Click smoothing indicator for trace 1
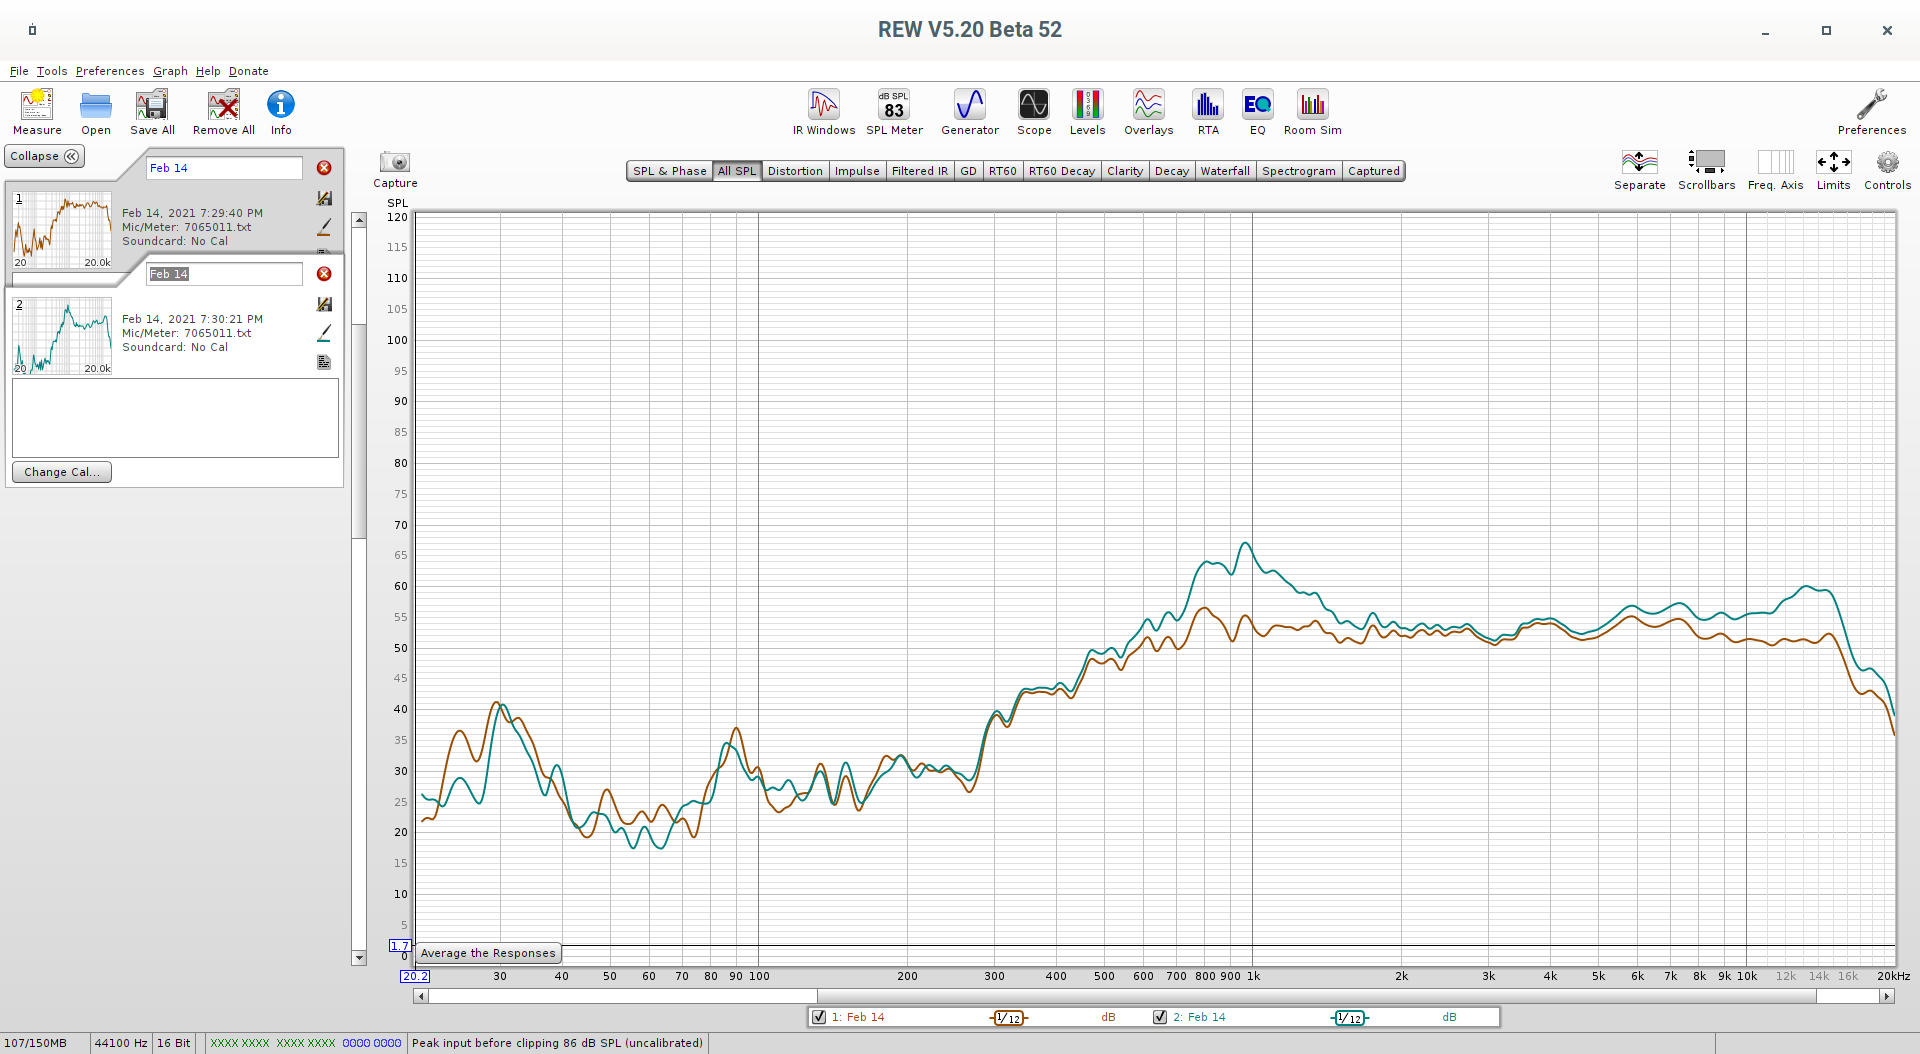The width and height of the screenshot is (1920, 1054). [x=1009, y=1018]
